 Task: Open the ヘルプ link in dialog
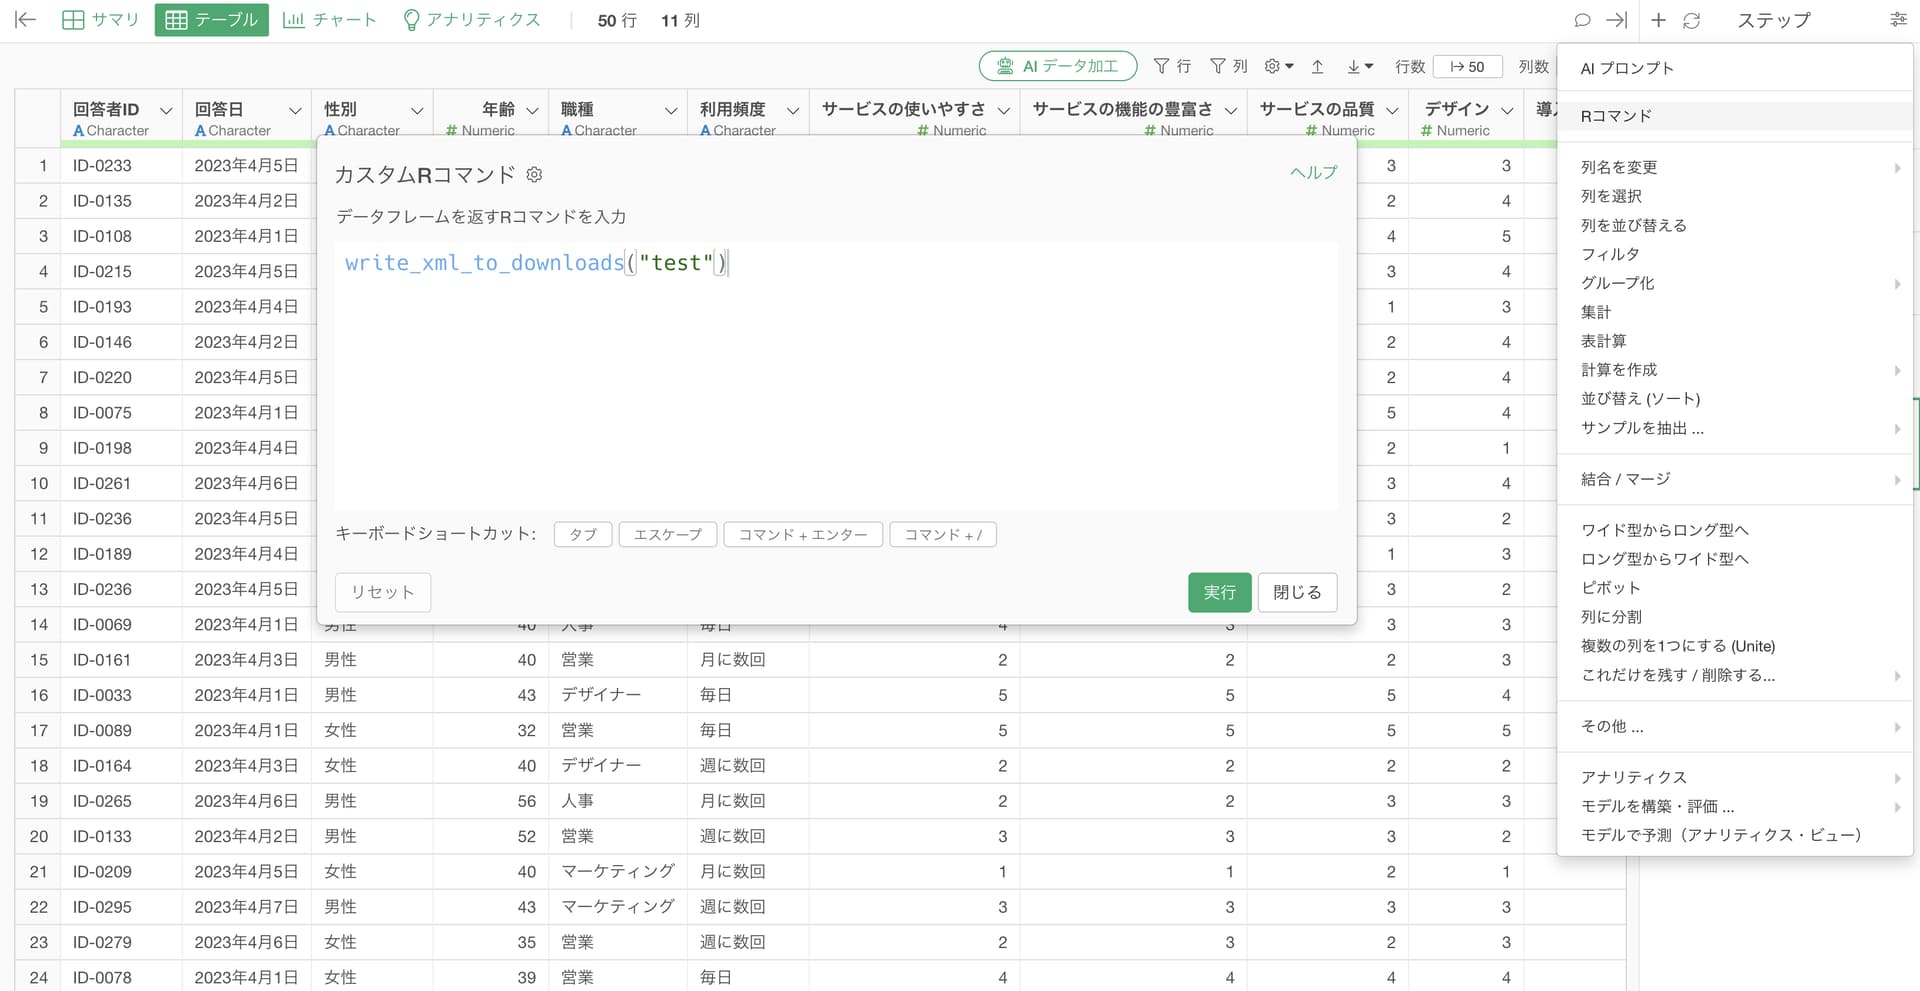pyautogui.click(x=1313, y=173)
